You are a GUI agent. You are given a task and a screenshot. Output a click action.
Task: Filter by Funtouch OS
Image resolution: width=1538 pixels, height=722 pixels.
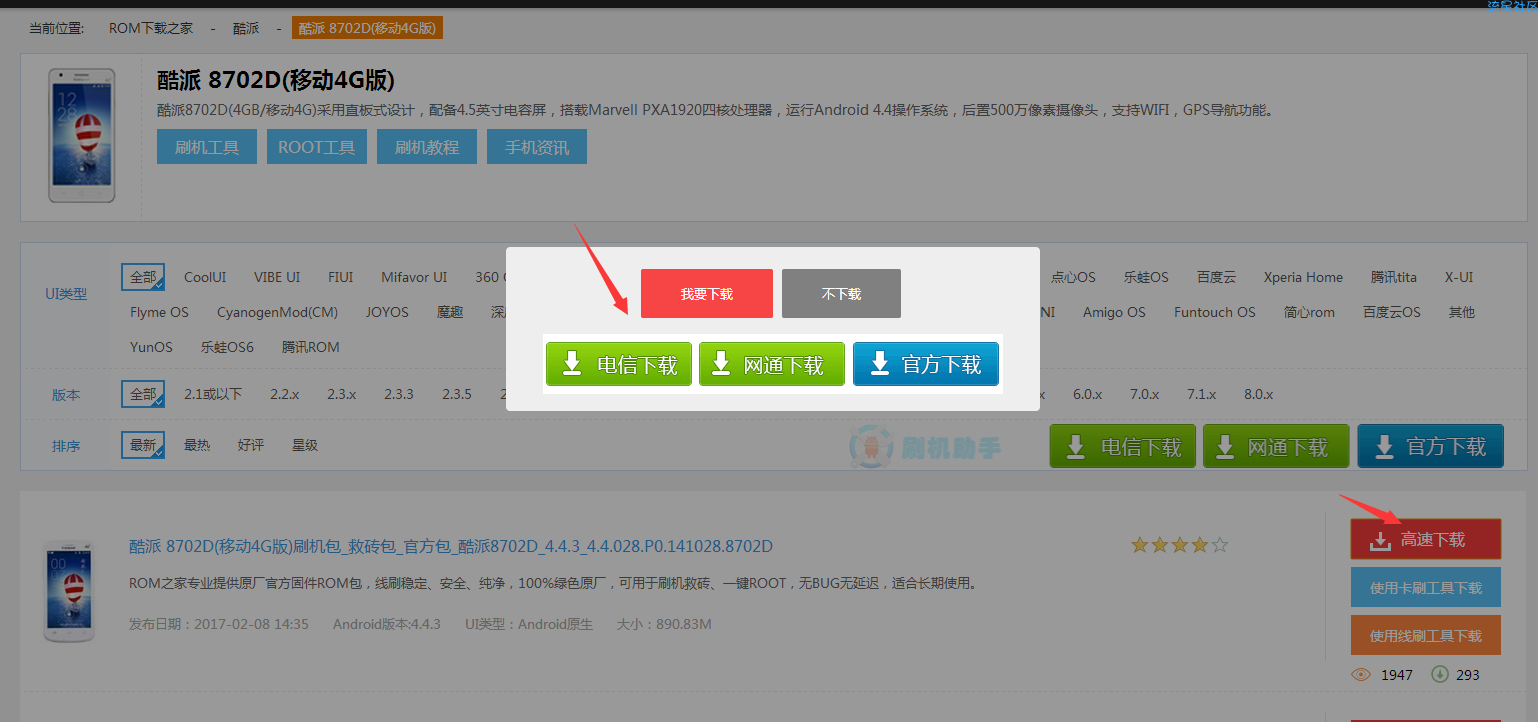point(1215,312)
